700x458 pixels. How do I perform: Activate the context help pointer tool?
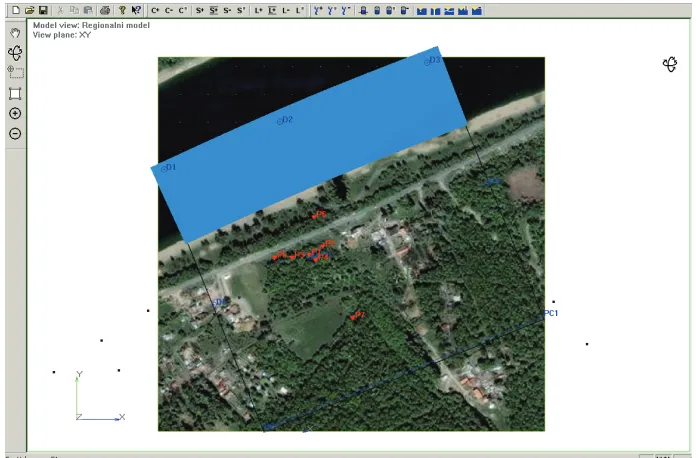pos(136,10)
